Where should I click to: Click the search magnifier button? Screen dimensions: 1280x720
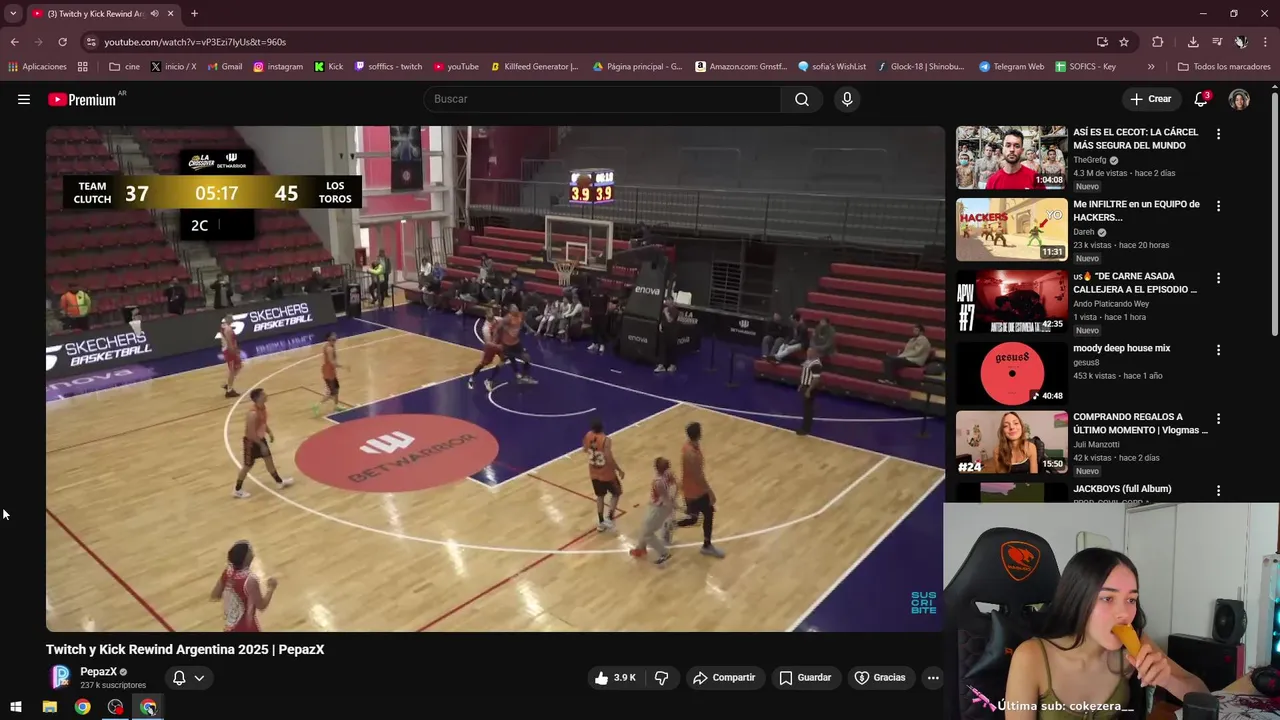pos(802,99)
